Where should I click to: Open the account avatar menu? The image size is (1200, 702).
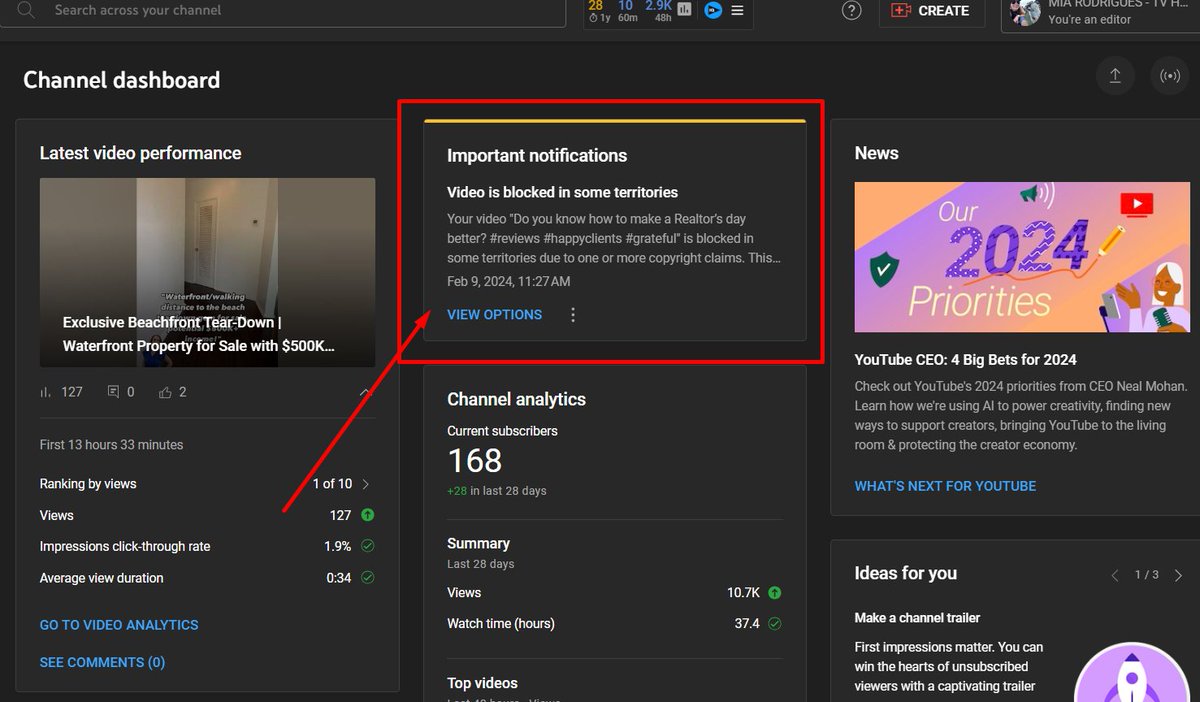(1025, 12)
